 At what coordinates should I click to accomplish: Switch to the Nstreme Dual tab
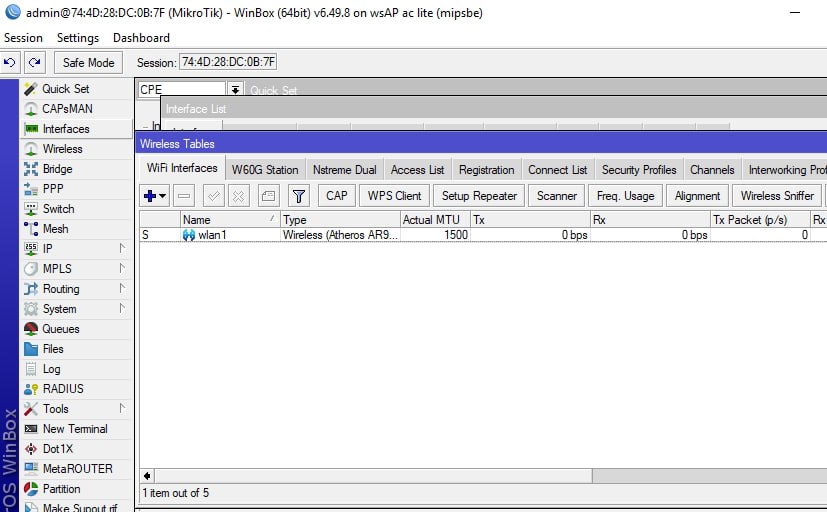click(344, 170)
